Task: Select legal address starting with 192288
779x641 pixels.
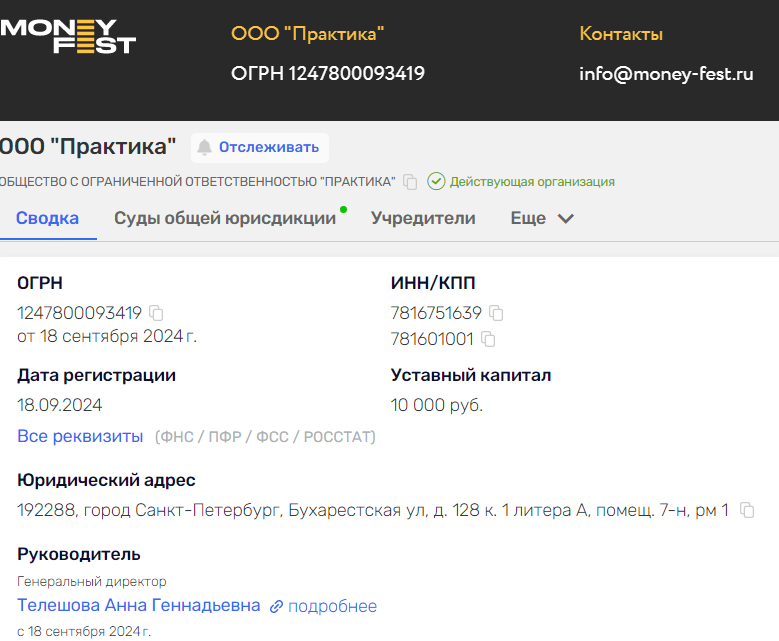Action: click(x=373, y=510)
